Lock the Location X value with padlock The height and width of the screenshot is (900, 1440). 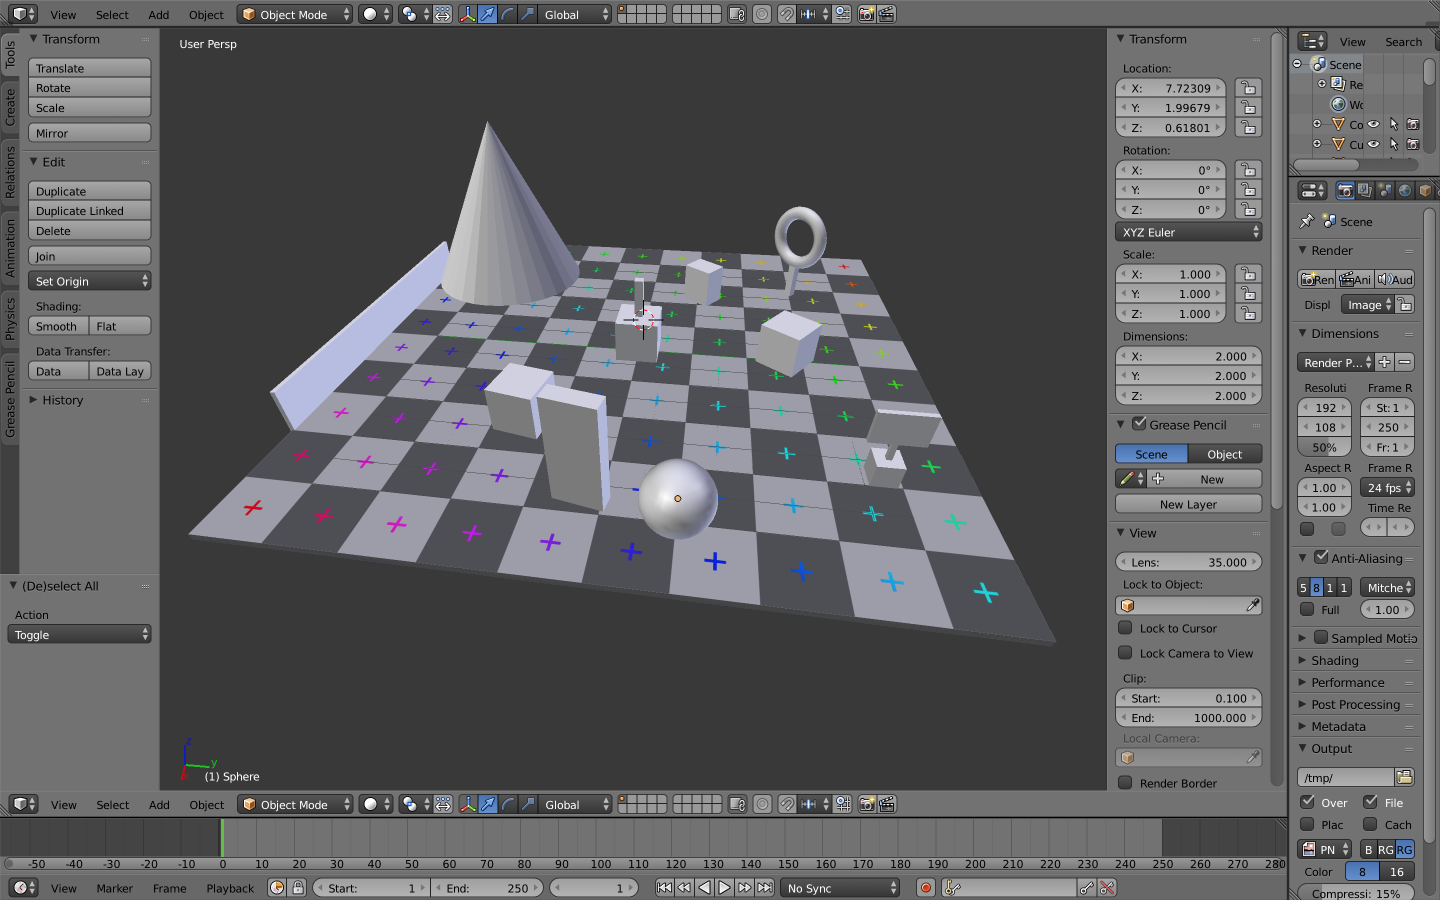(x=1247, y=88)
